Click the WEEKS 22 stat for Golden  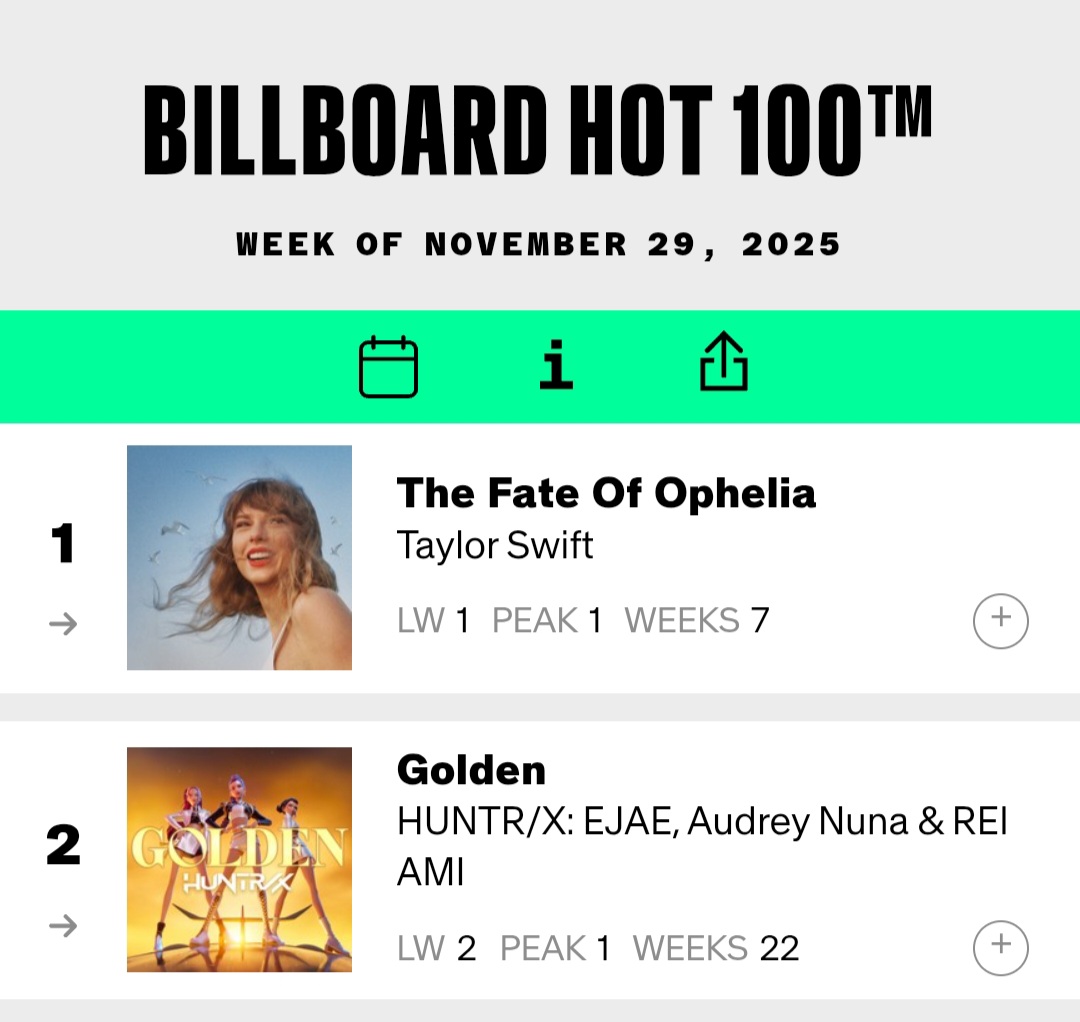(x=716, y=948)
